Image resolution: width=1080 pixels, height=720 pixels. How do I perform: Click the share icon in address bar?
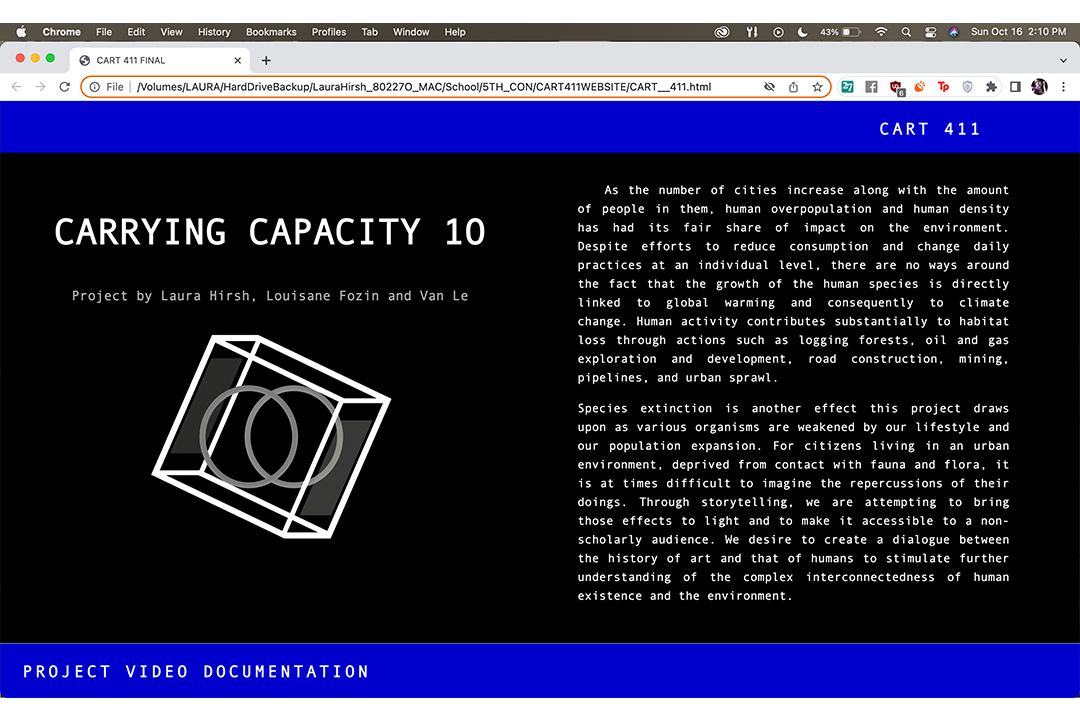(793, 87)
